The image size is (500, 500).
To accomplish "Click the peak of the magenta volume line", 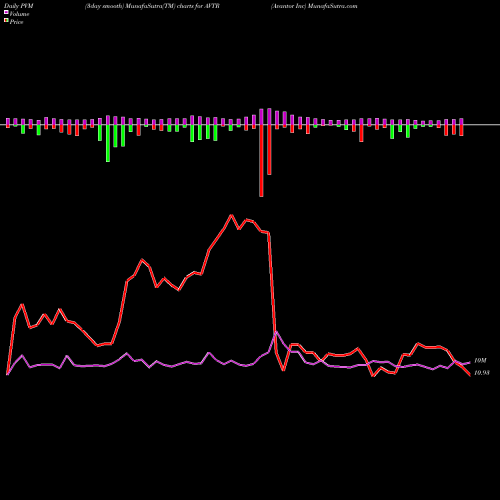I will tap(276, 332).
